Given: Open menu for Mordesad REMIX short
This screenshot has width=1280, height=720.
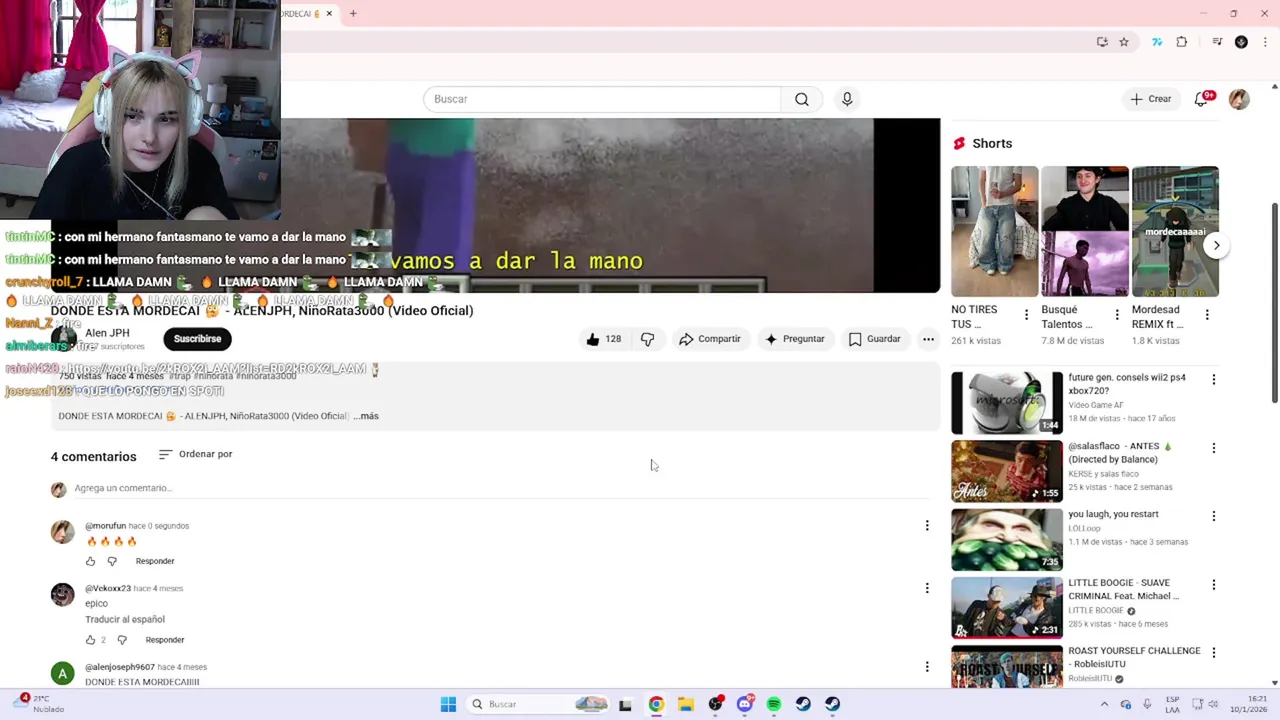Looking at the screenshot, I should pos(1207,315).
